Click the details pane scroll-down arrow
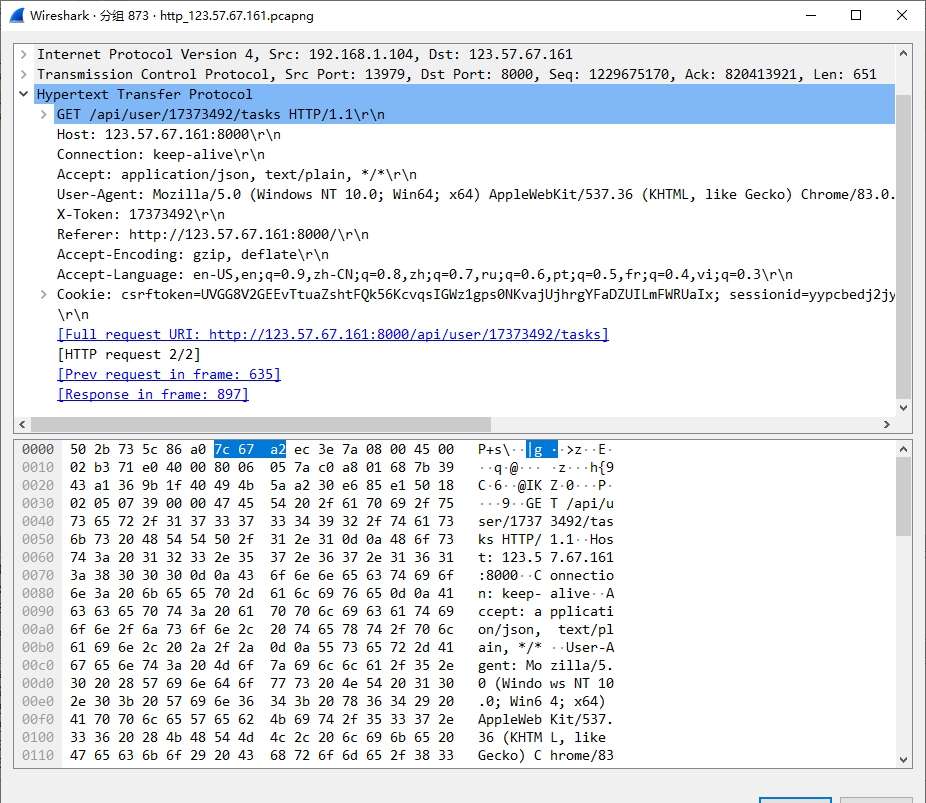 [903, 407]
